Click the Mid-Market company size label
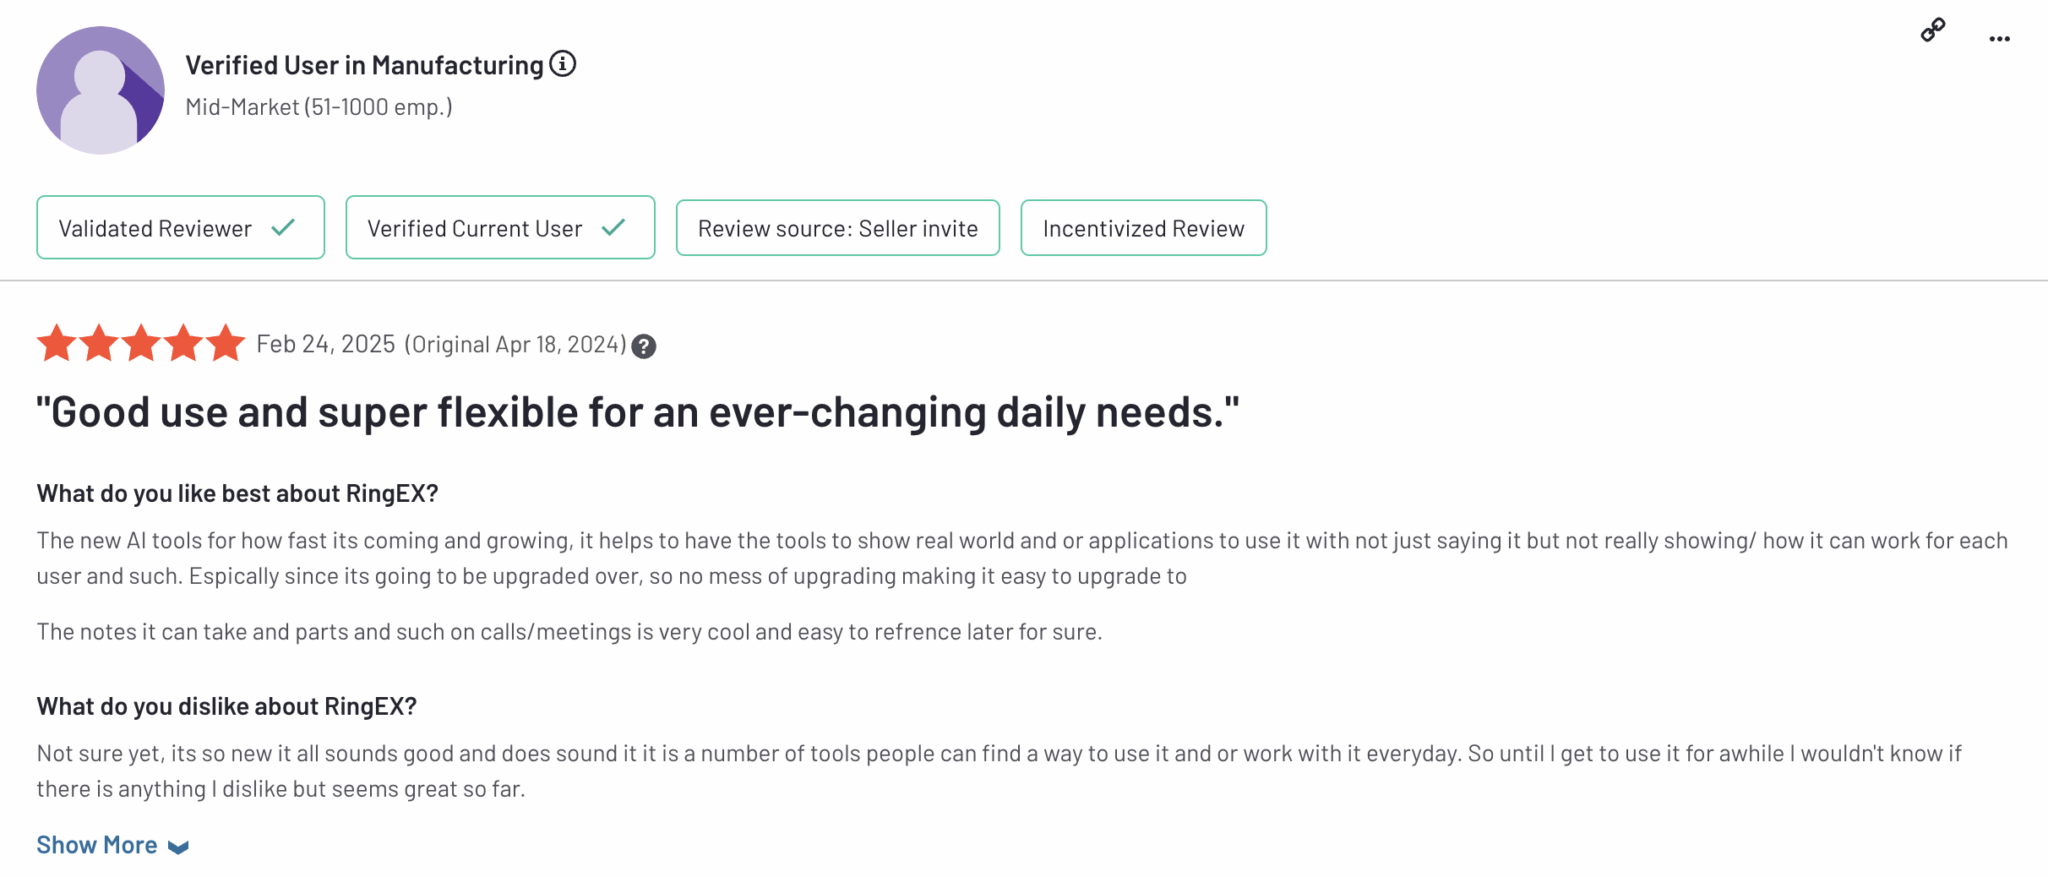Screen dimensions: 2048x877 click(319, 107)
